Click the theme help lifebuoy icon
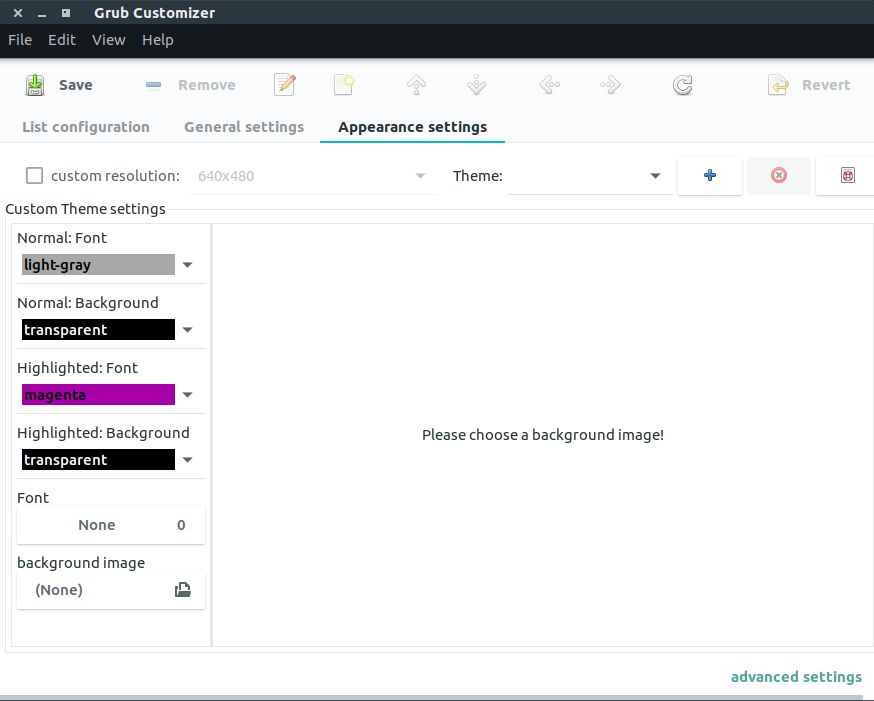The width and height of the screenshot is (874, 701). coord(847,176)
